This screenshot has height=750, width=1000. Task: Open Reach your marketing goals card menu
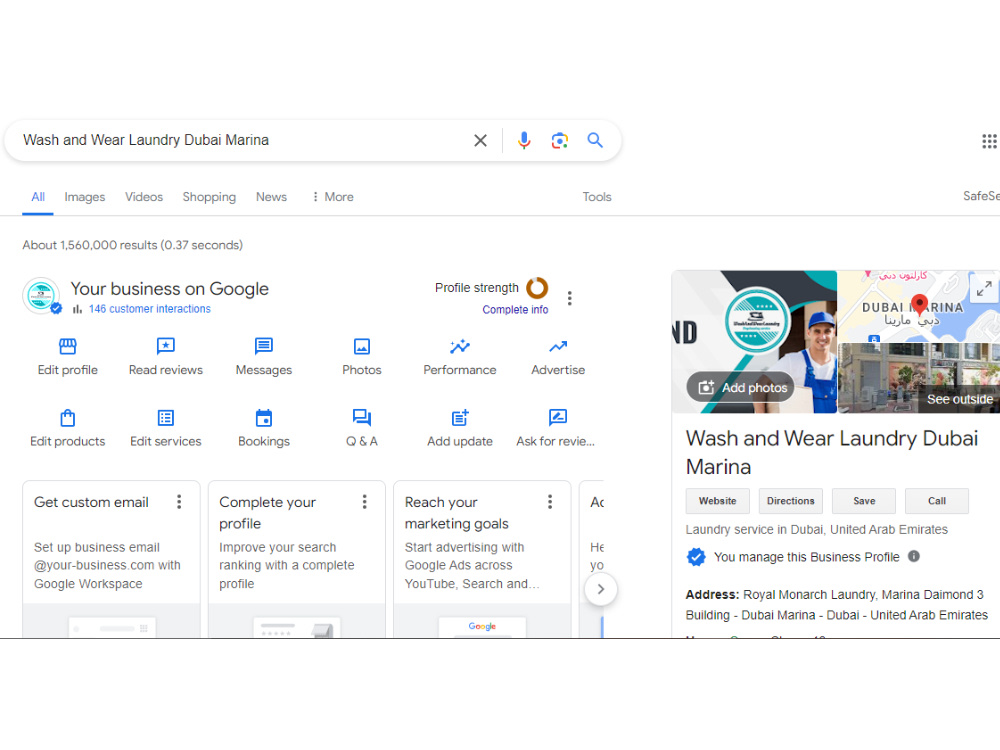[x=550, y=502]
